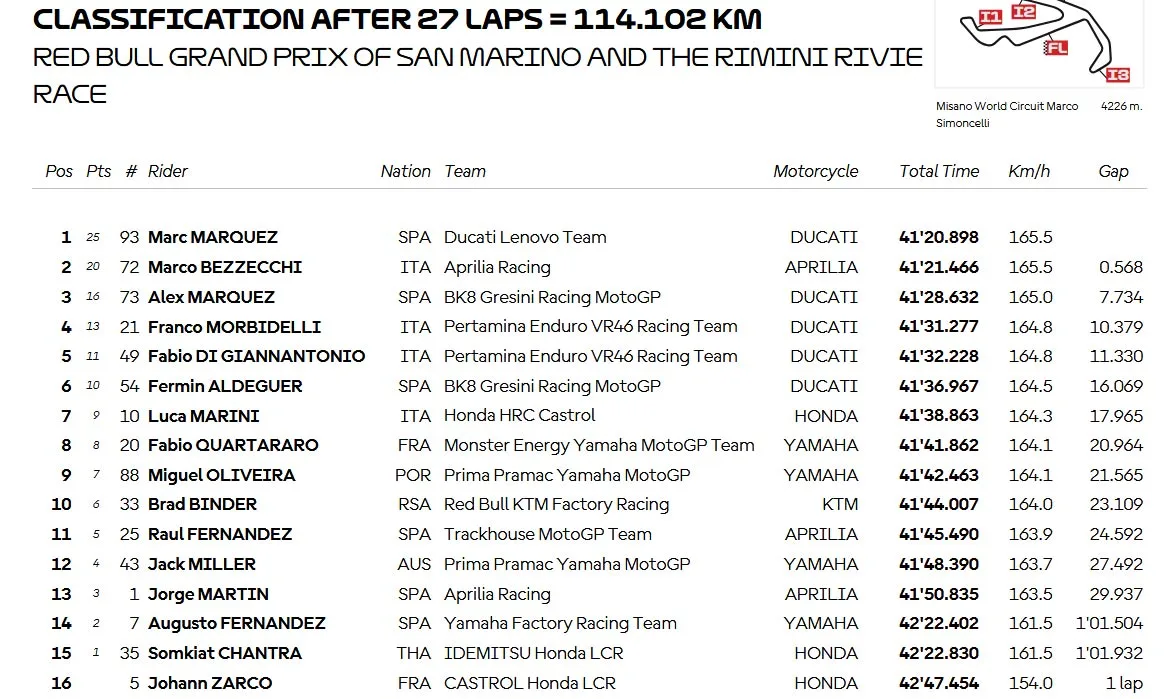Select rider Marc MARQUEZ

(212, 237)
